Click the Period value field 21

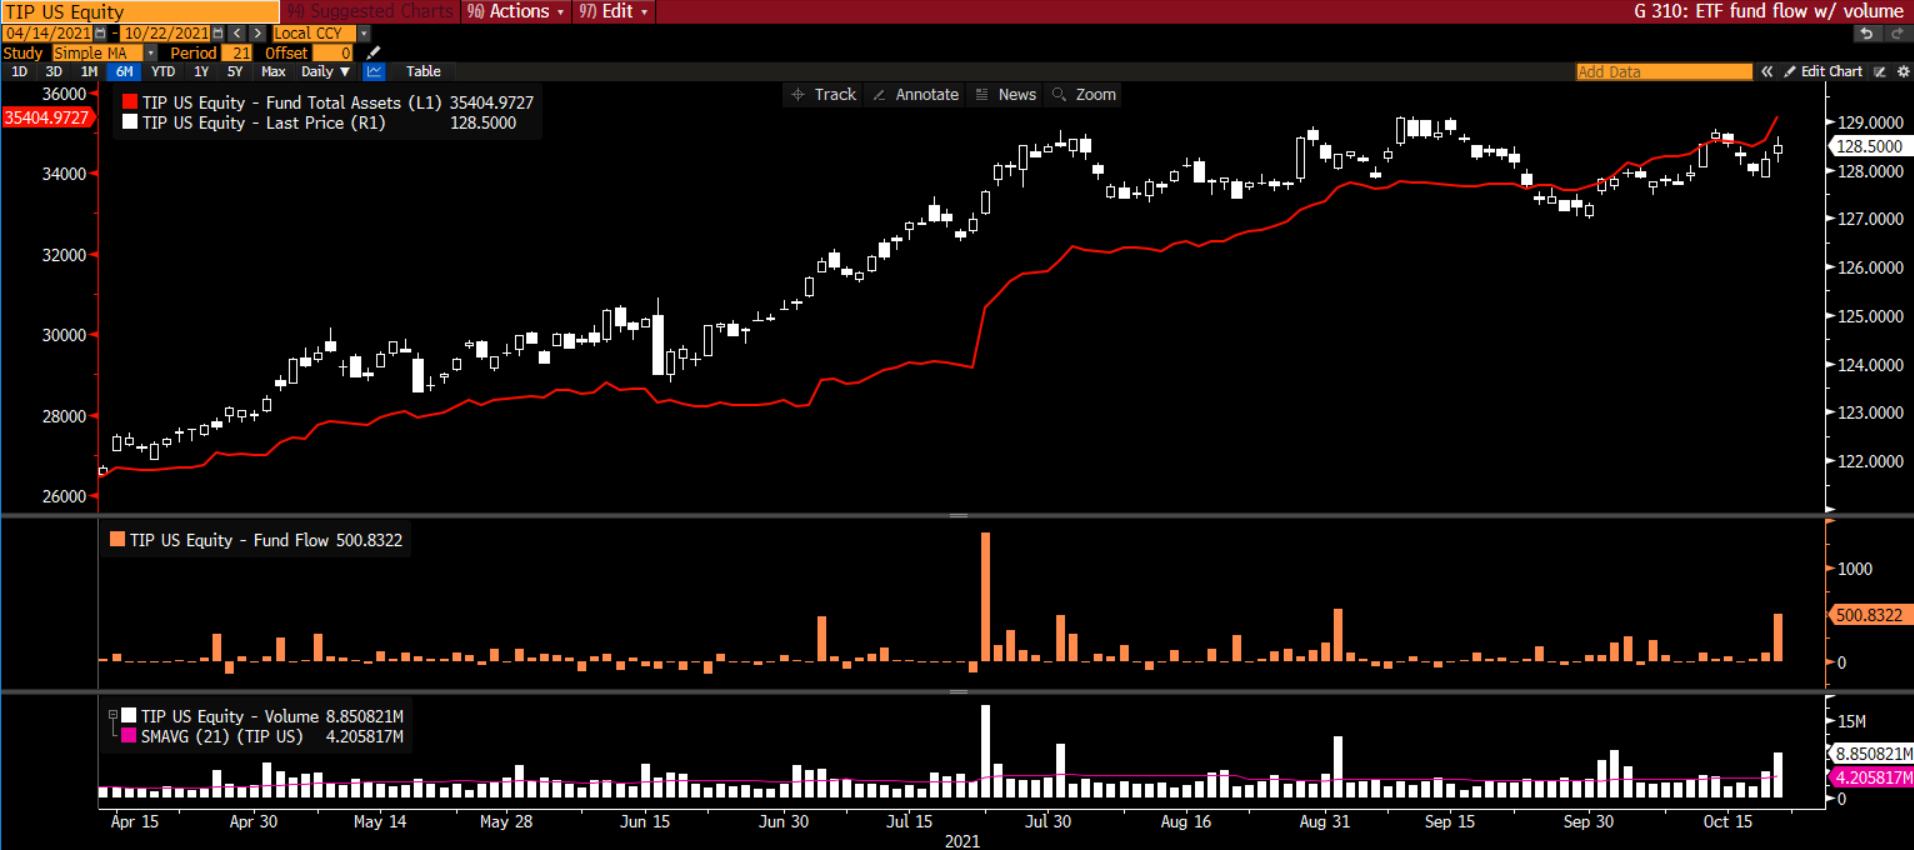237,53
